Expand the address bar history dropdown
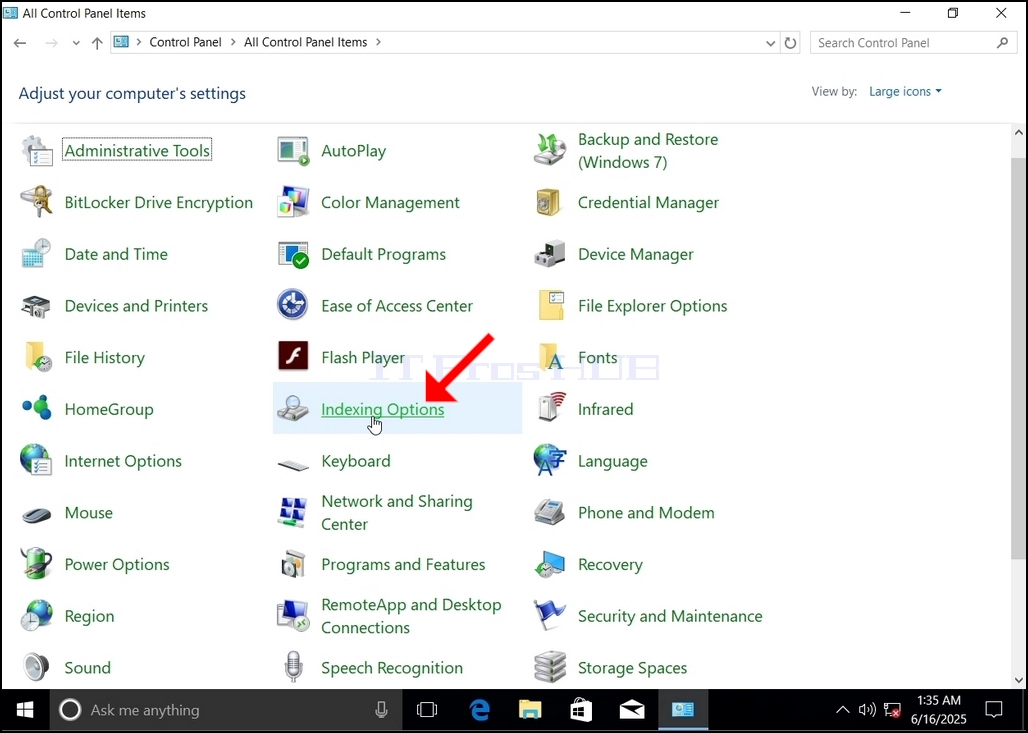This screenshot has width=1028, height=733. [770, 43]
